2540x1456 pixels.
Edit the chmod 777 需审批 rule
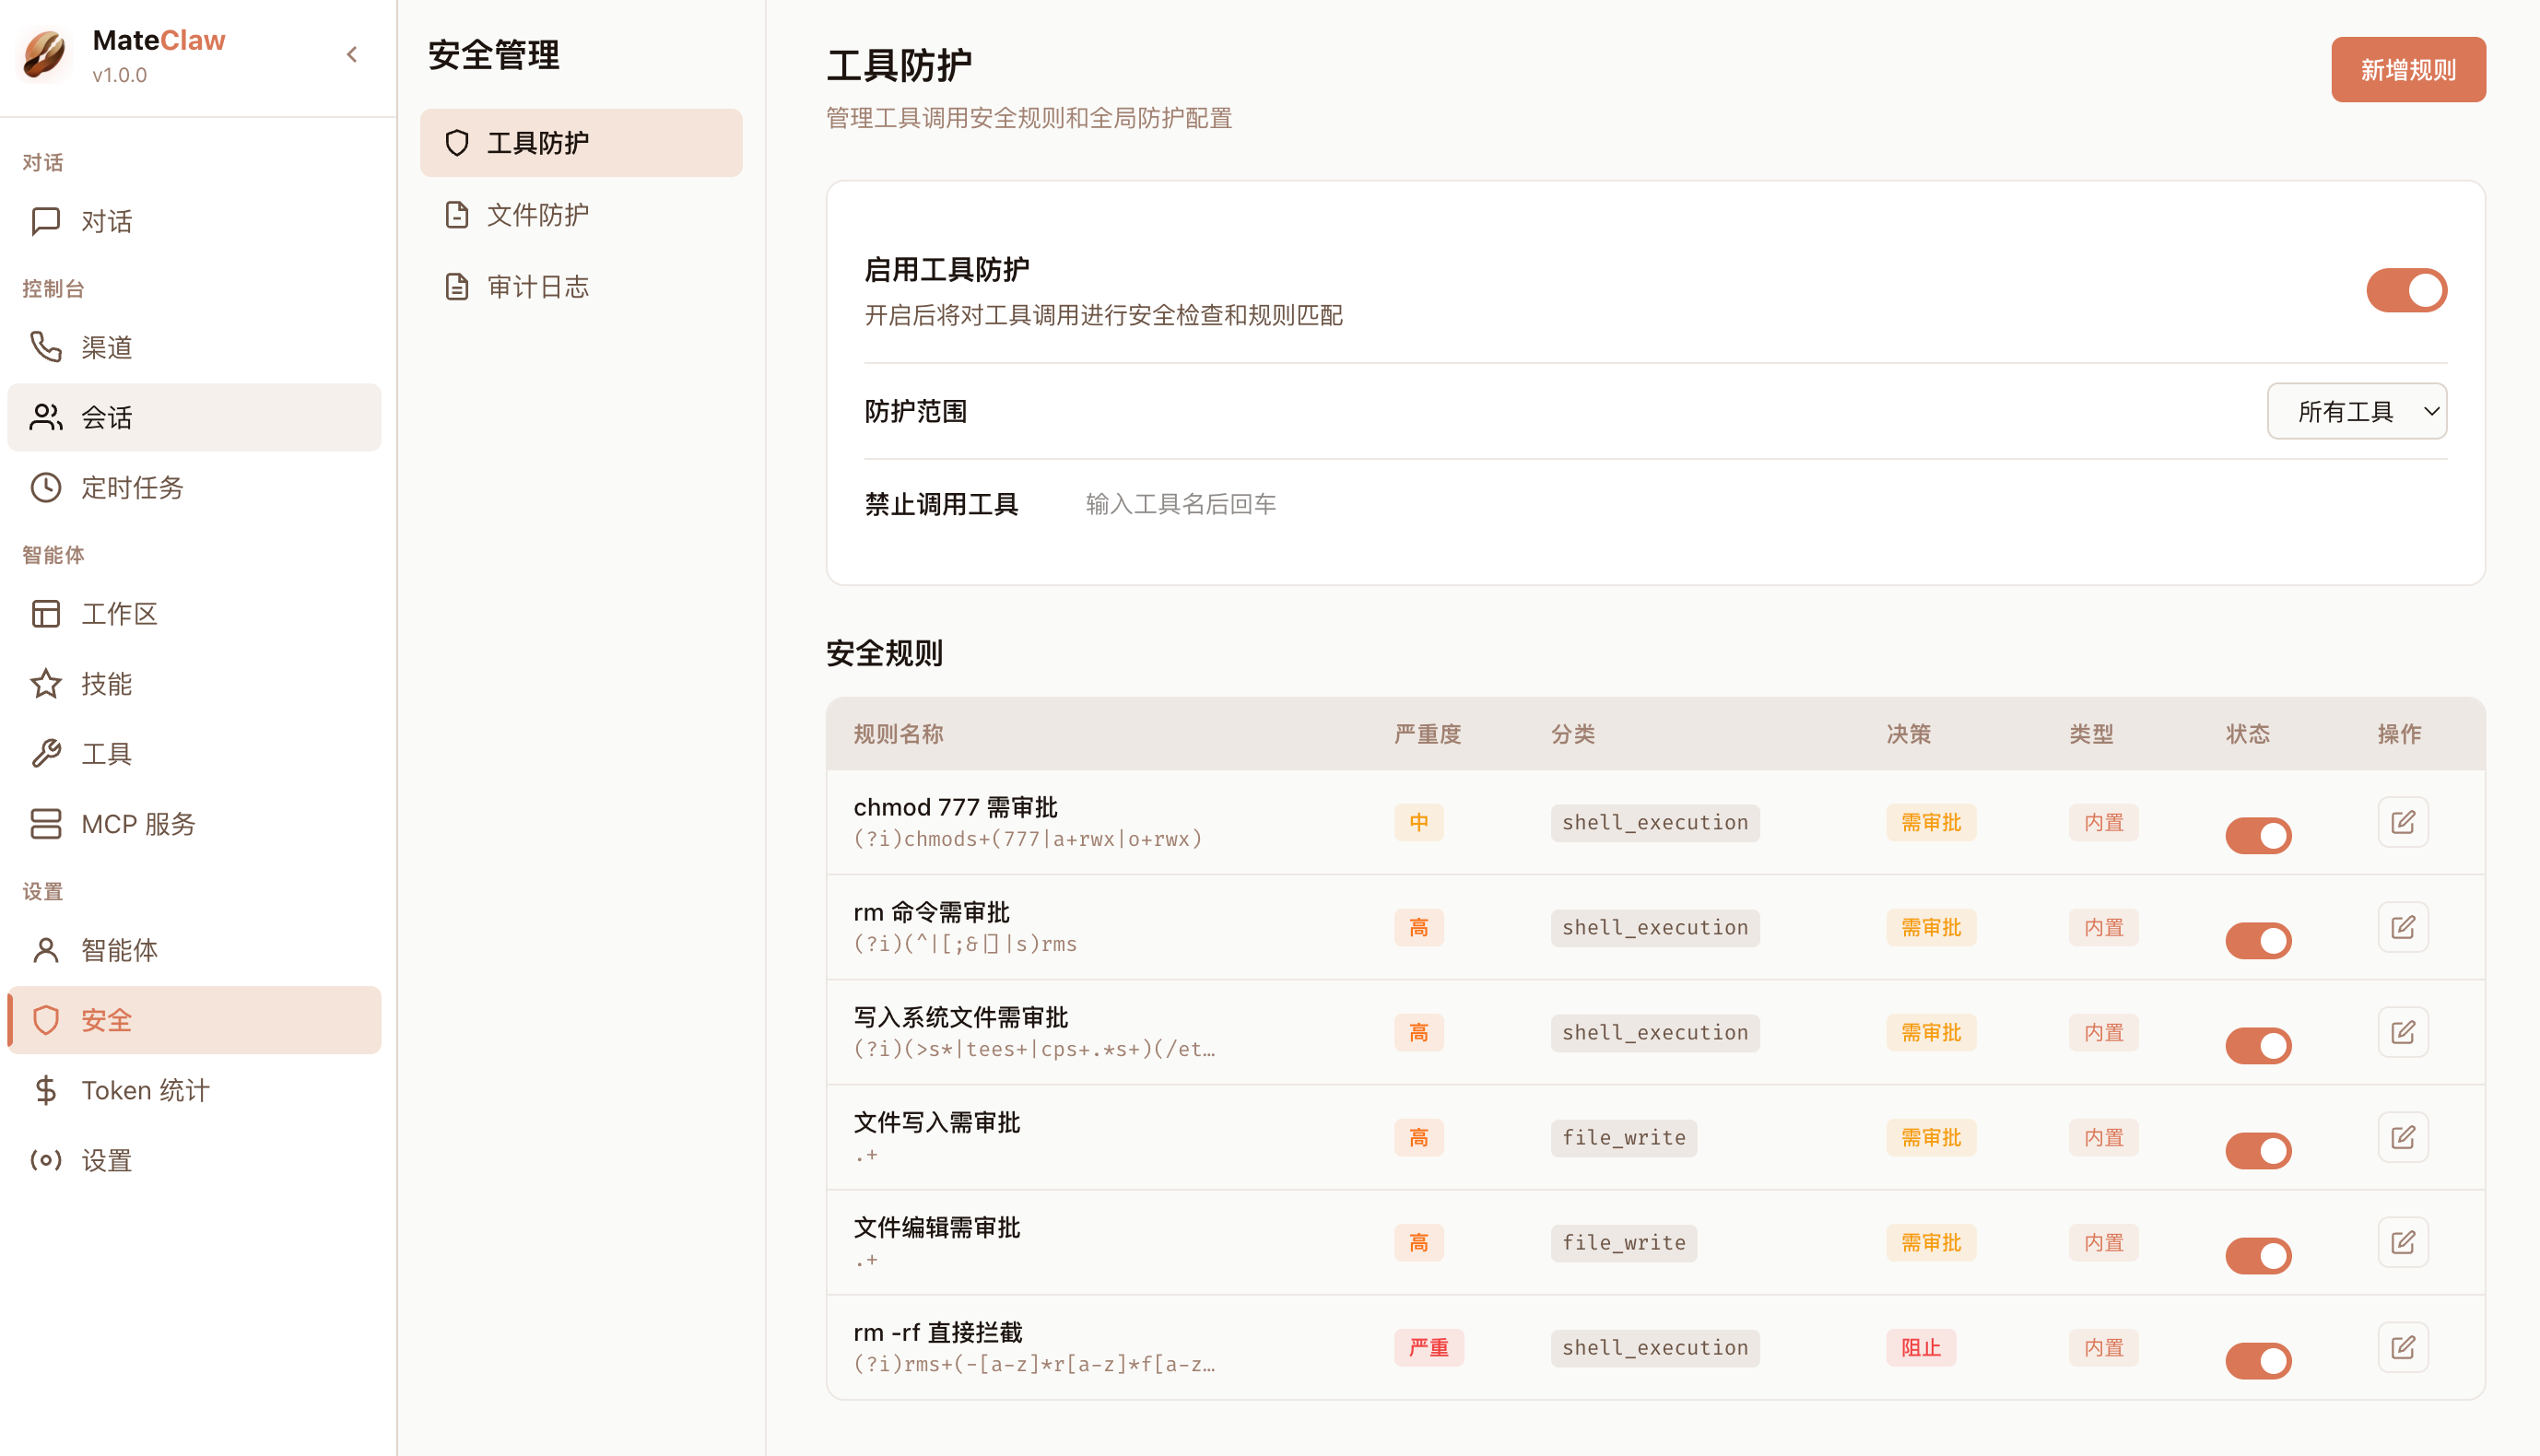2404,821
